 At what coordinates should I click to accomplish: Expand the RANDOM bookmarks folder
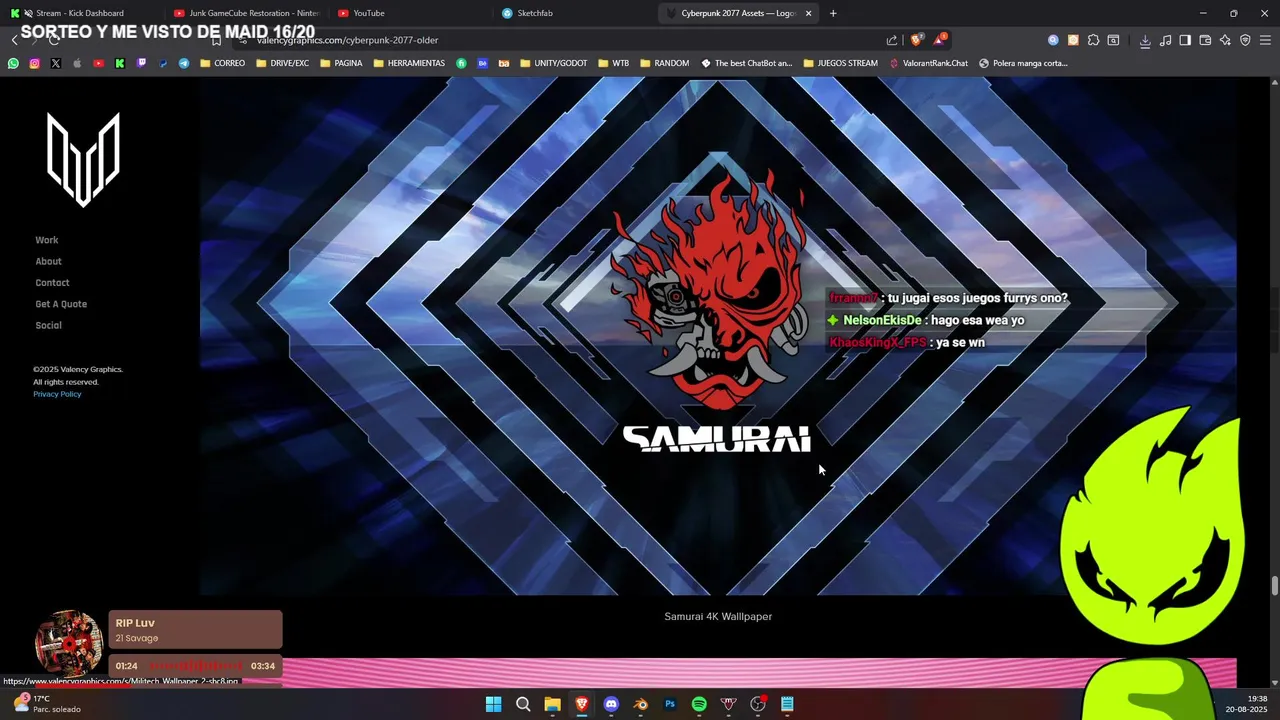pyautogui.click(x=664, y=63)
